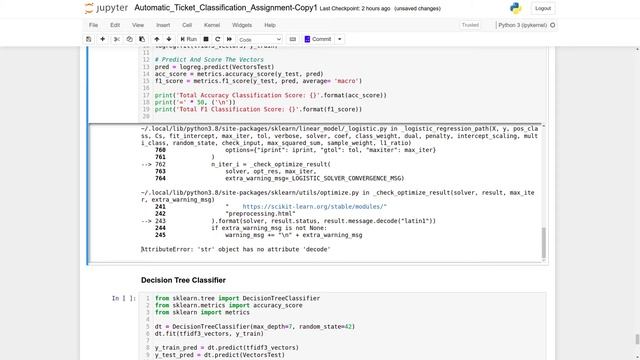Click the Decision Tree Classifier heading

[x=183, y=280]
